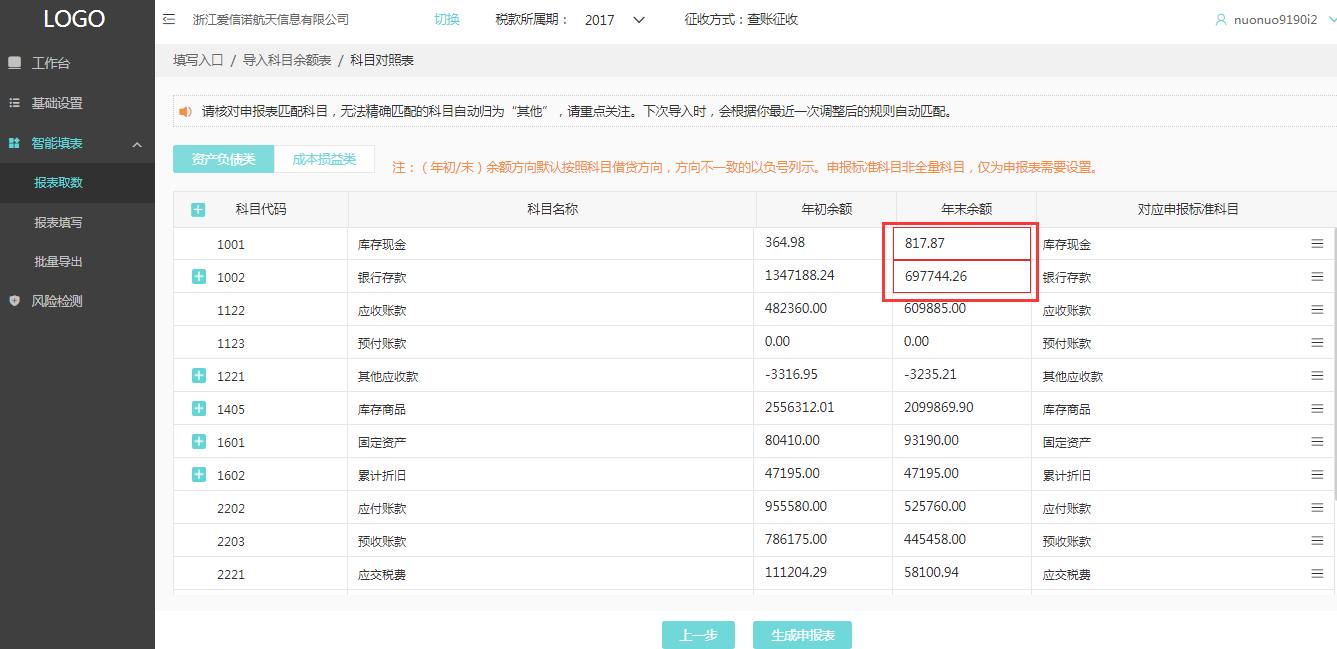Open row menu for 应收账款

1317,309
